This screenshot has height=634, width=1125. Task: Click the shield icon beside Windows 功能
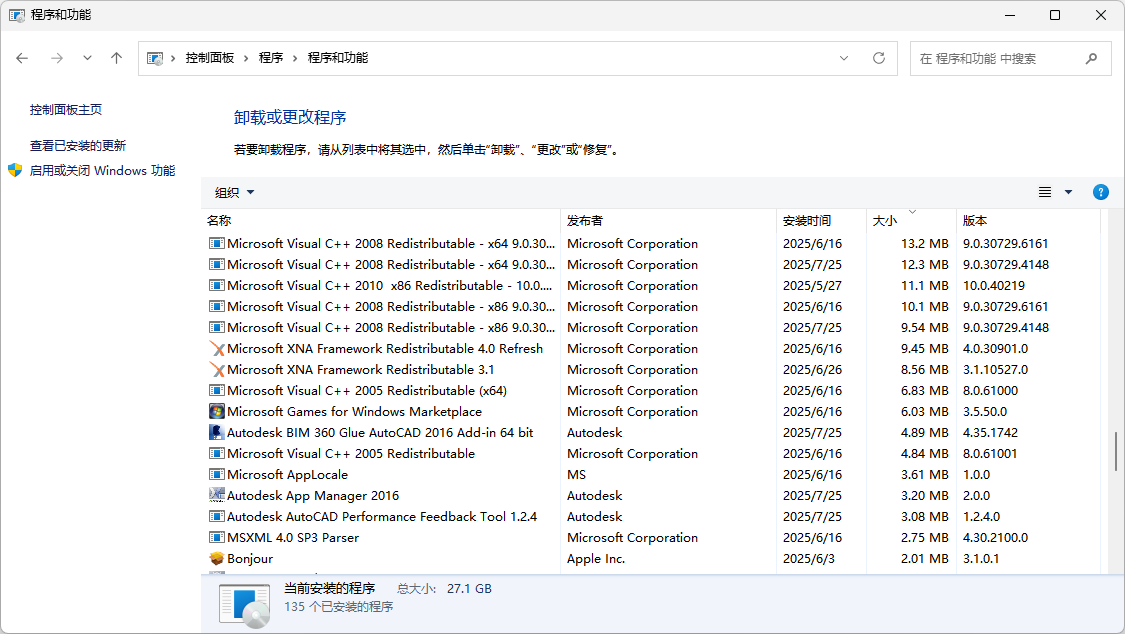point(15,171)
